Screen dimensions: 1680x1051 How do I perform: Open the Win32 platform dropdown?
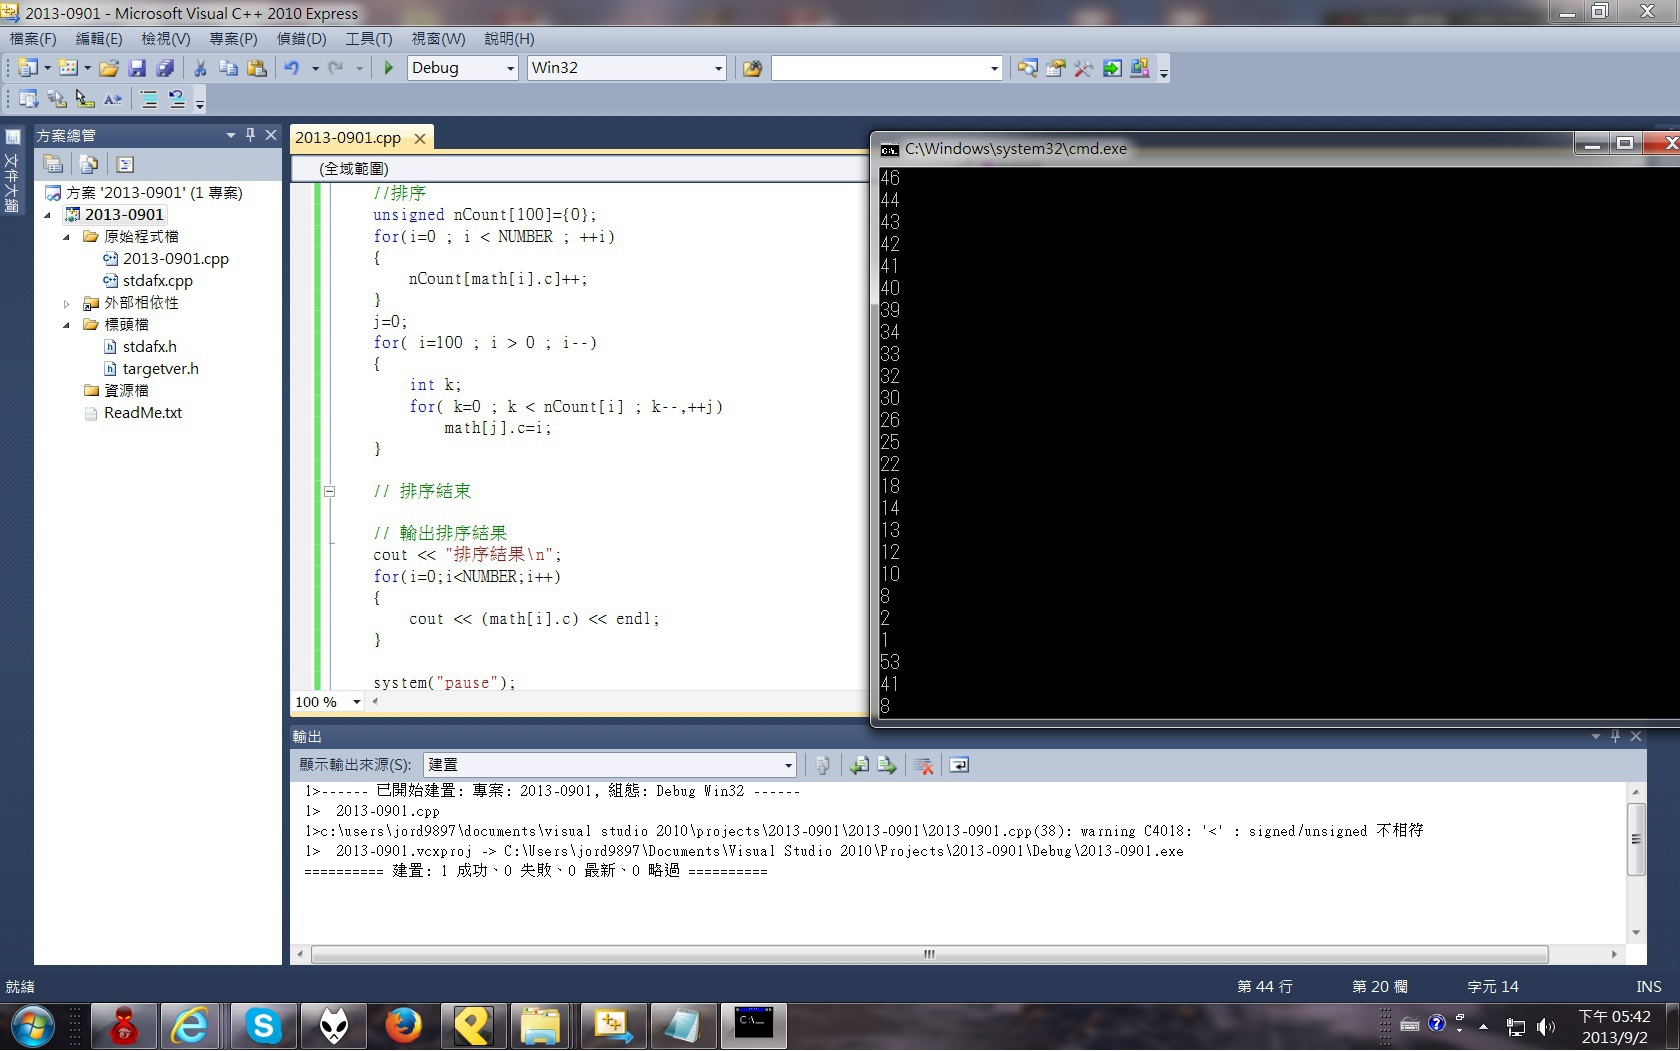point(718,68)
